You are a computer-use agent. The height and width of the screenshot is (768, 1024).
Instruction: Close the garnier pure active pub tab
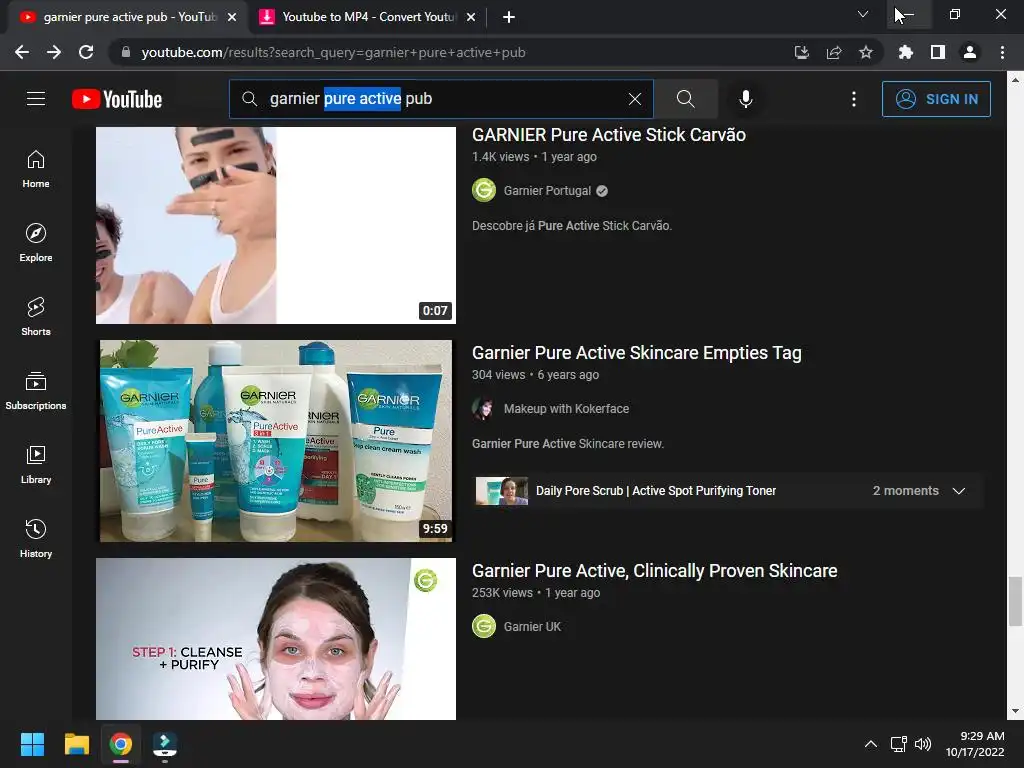pyautogui.click(x=232, y=17)
